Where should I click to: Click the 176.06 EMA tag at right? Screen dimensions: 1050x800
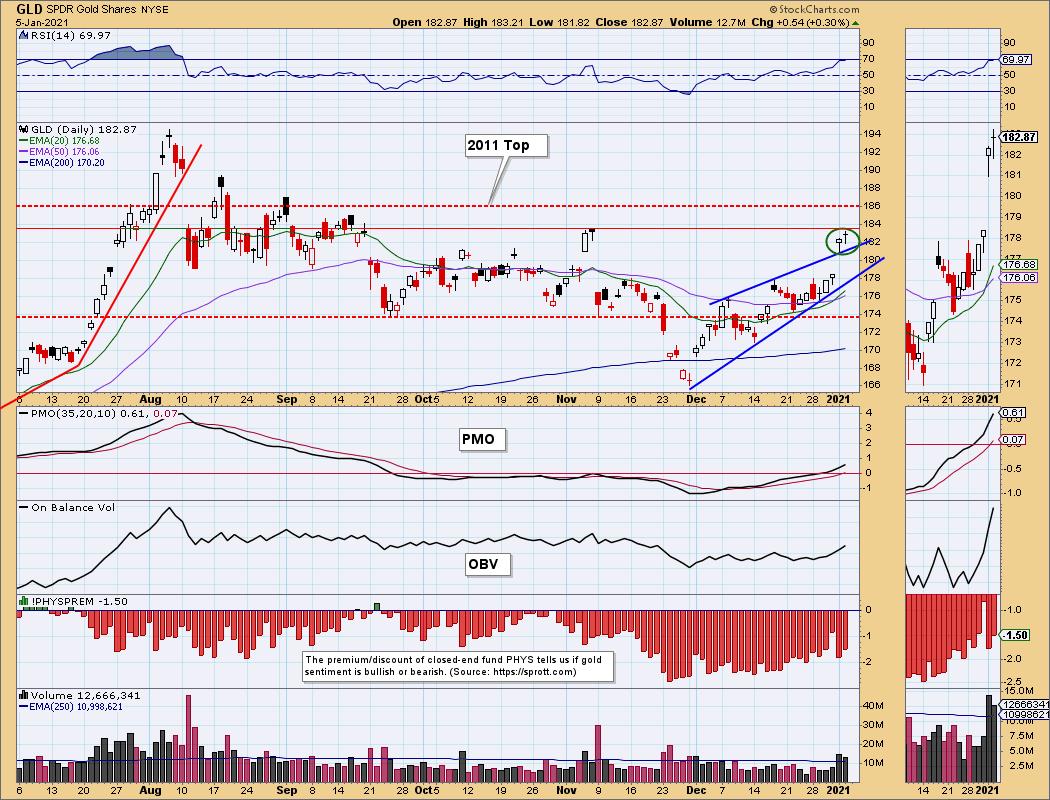coord(1021,277)
